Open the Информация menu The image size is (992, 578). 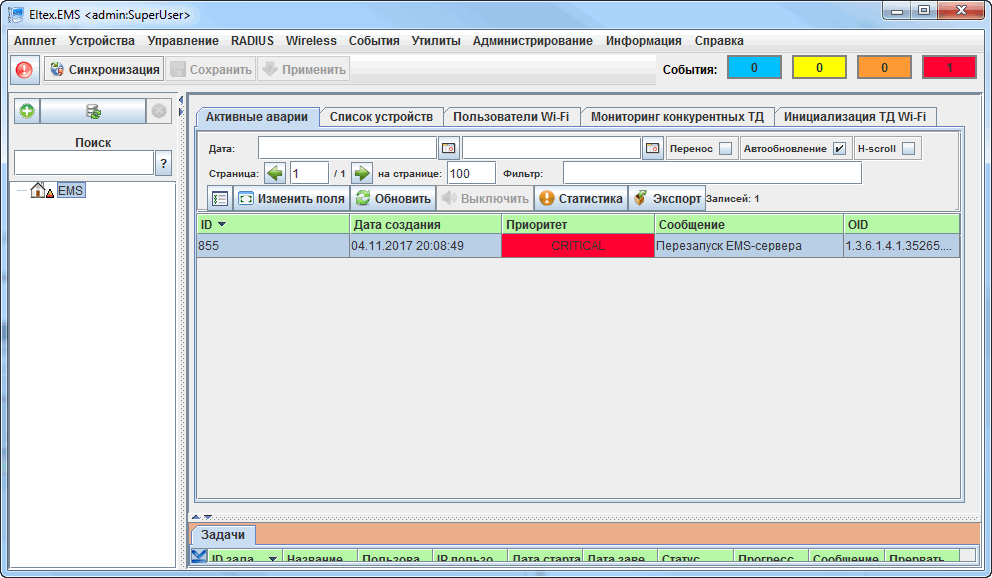pos(643,40)
